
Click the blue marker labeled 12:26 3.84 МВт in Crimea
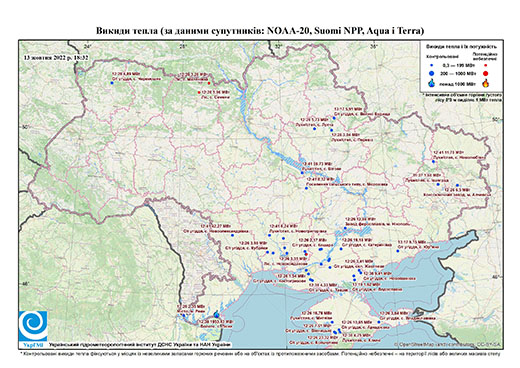click(379, 322)
